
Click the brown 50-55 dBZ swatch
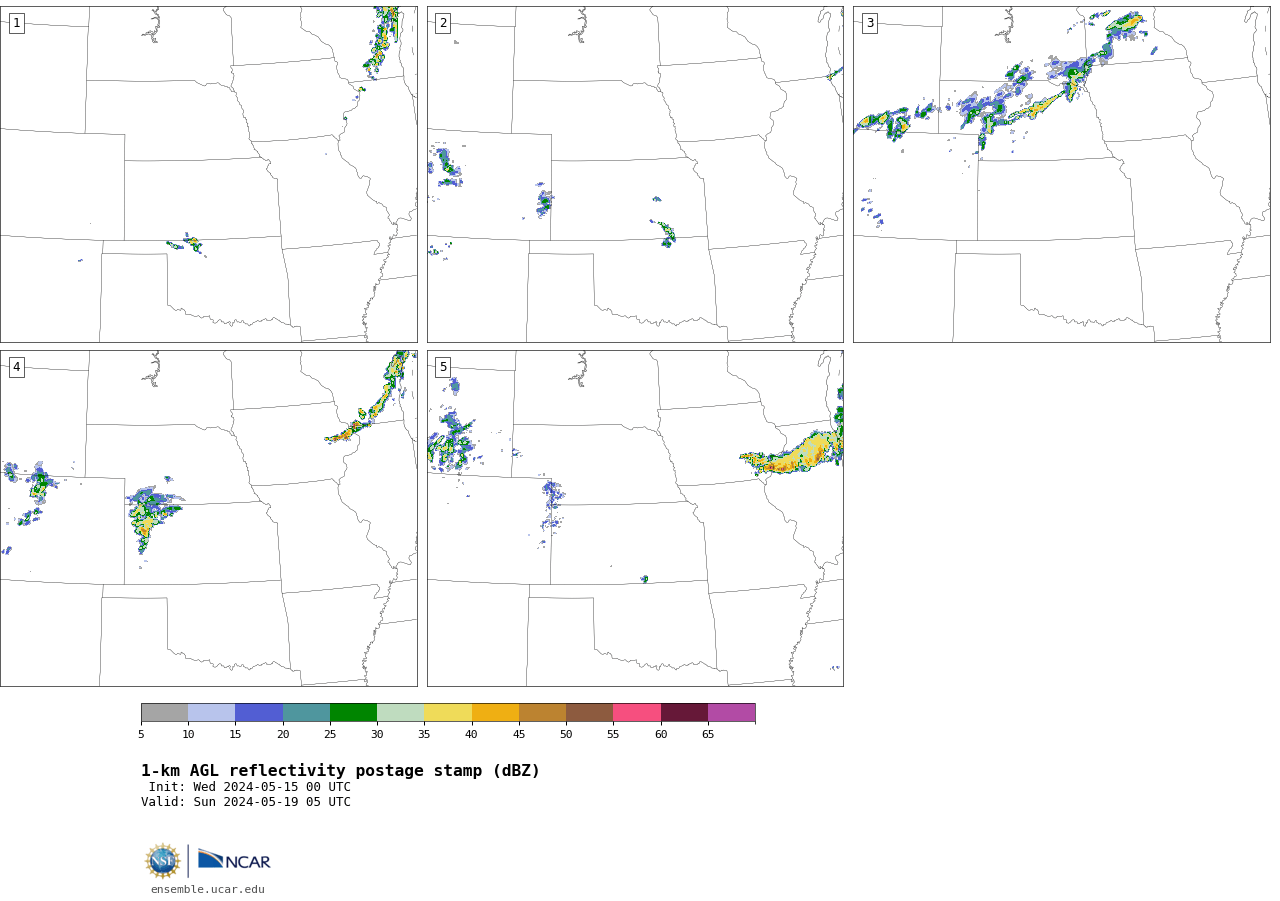tap(589, 712)
